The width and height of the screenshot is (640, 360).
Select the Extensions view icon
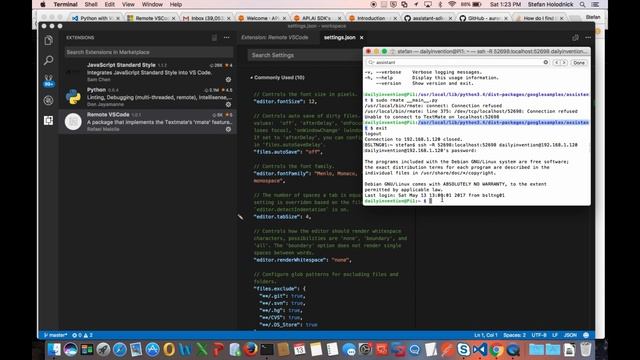click(x=49, y=120)
